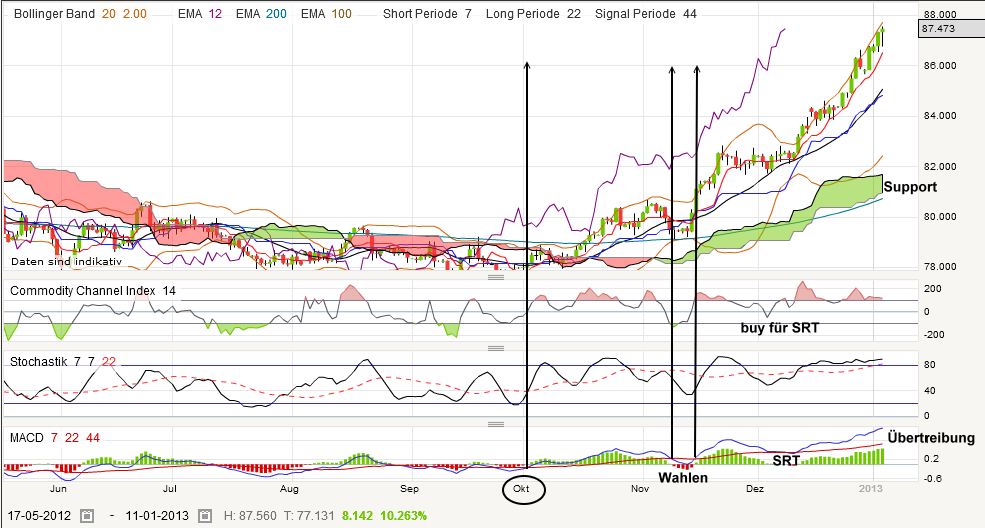
Task: Click the red 22 value in the Stochastik title
Action: point(109,362)
